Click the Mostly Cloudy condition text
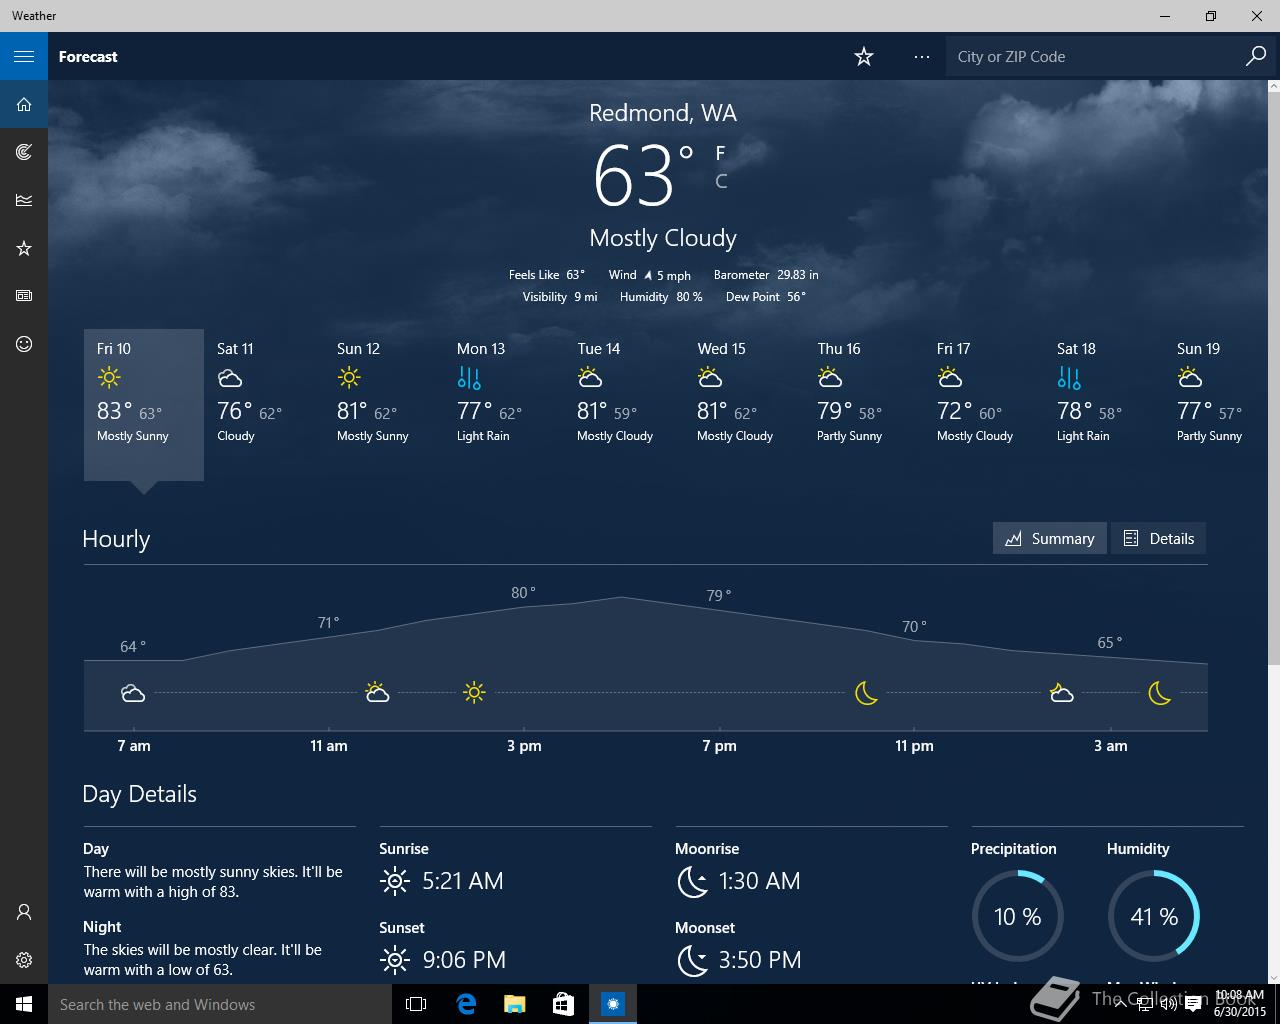Viewport: 1280px width, 1024px height. pos(663,238)
